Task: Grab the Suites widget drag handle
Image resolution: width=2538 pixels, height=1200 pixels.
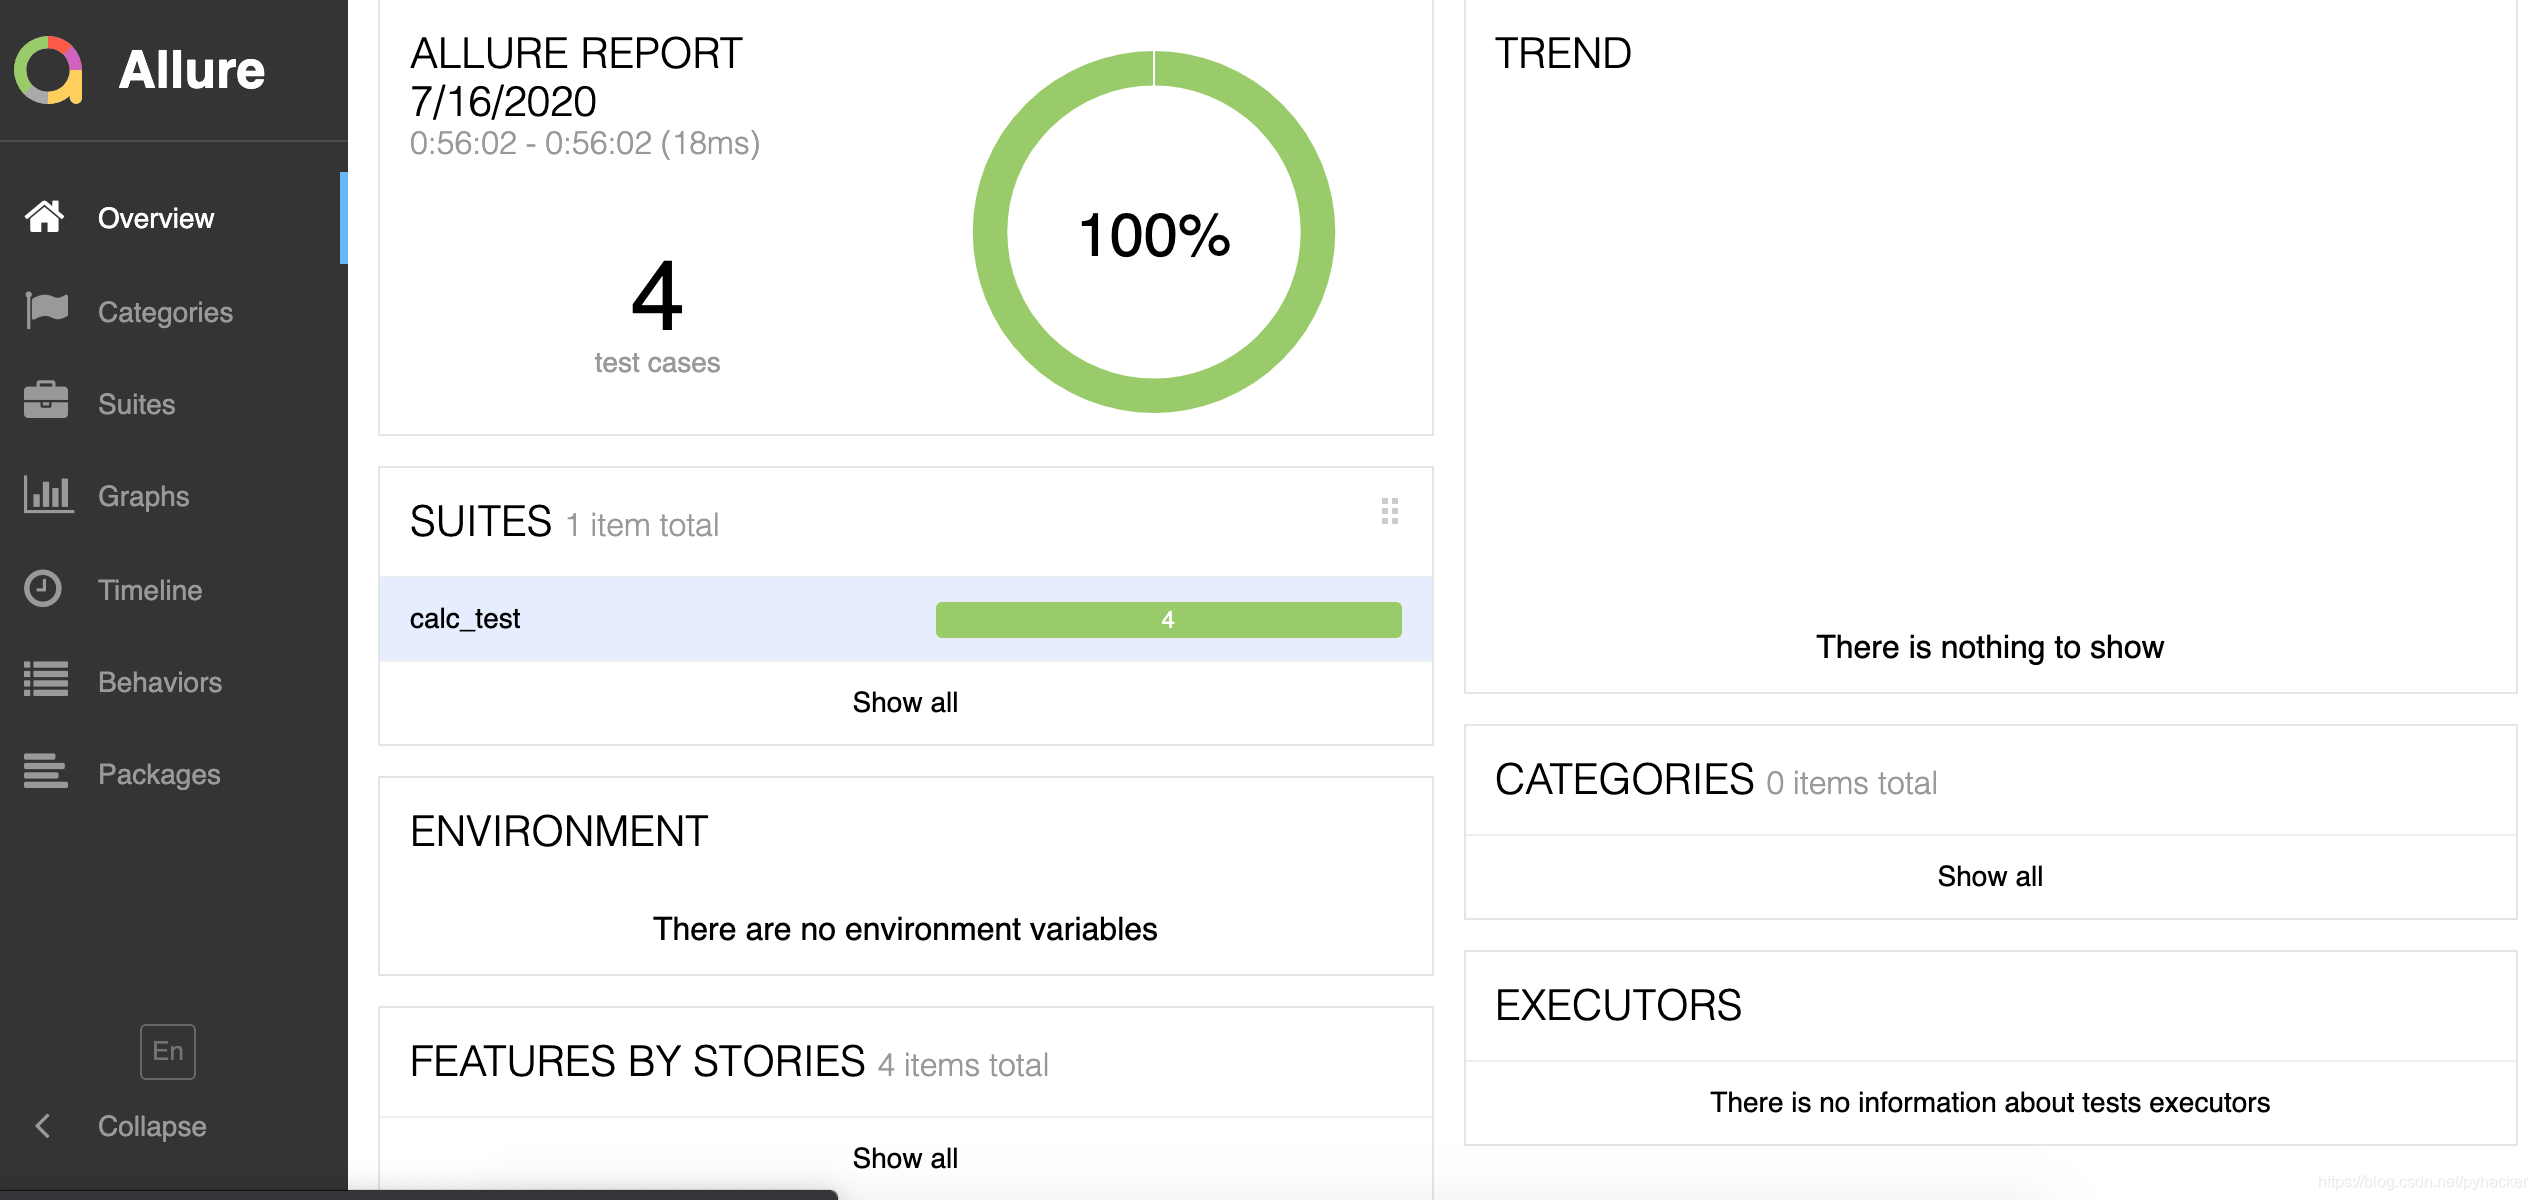Action: tap(1389, 511)
